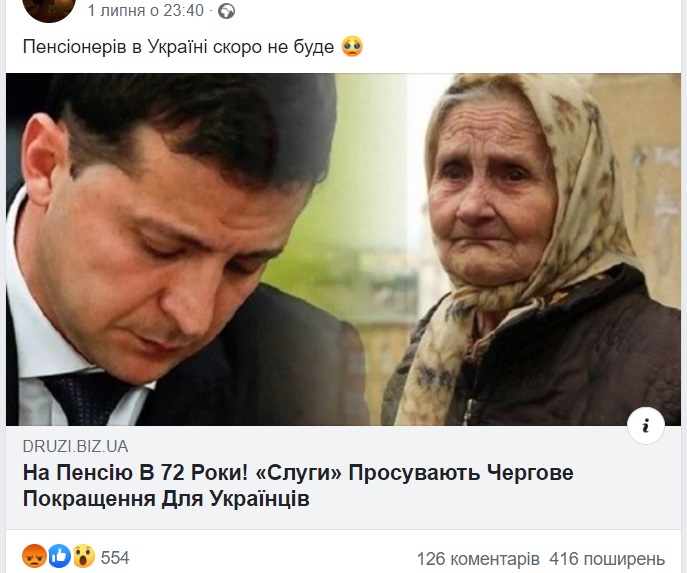Open article headline 'На Пенсію В 72 Роки!'
Viewport: 687px width, 573px height.
point(135,473)
